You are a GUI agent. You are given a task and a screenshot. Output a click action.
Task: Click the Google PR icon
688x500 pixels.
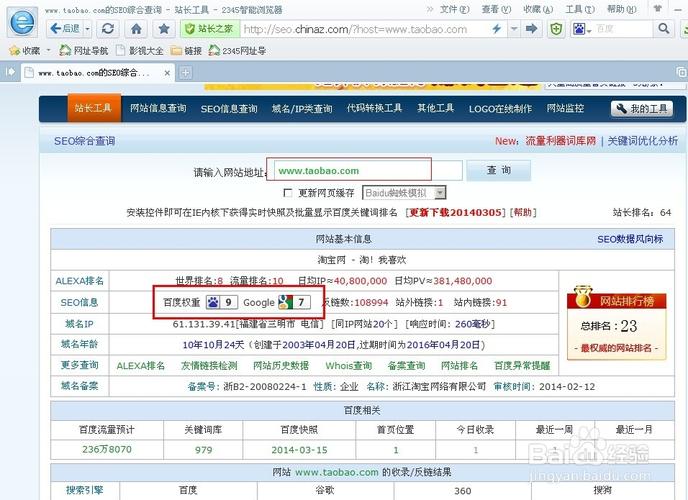click(285, 302)
